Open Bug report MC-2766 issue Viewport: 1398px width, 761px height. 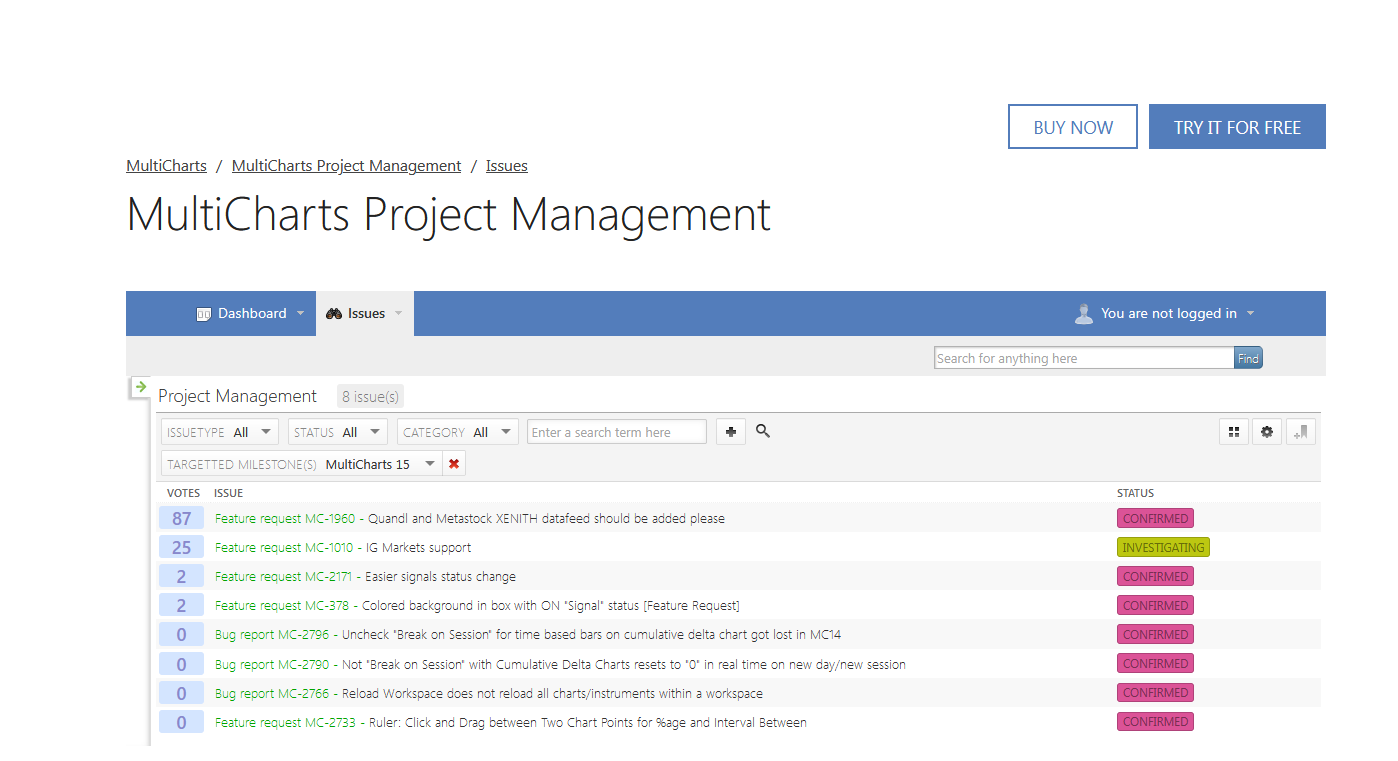pos(489,694)
